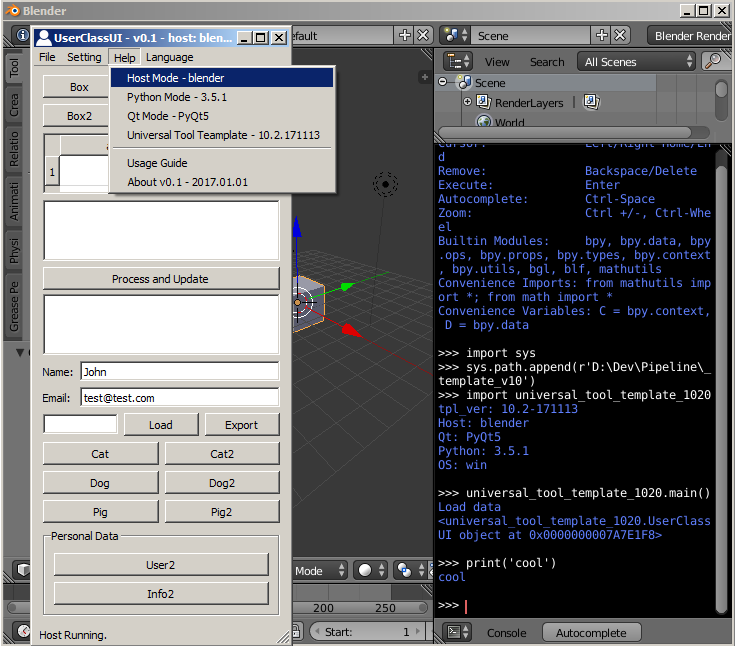Click the Blender logo in the title bar
Viewport: 735px width, 646px height.
12,10
